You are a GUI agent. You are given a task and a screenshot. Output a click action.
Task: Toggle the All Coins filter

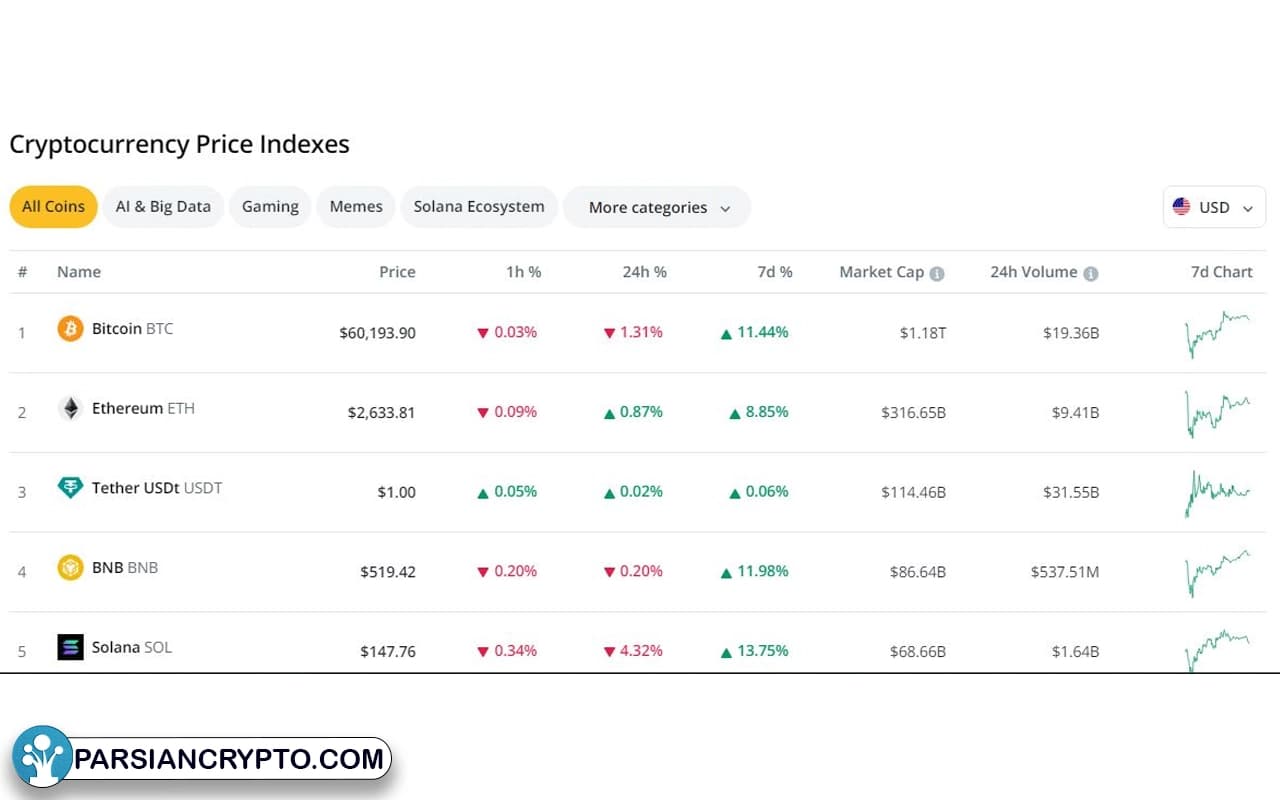click(53, 207)
